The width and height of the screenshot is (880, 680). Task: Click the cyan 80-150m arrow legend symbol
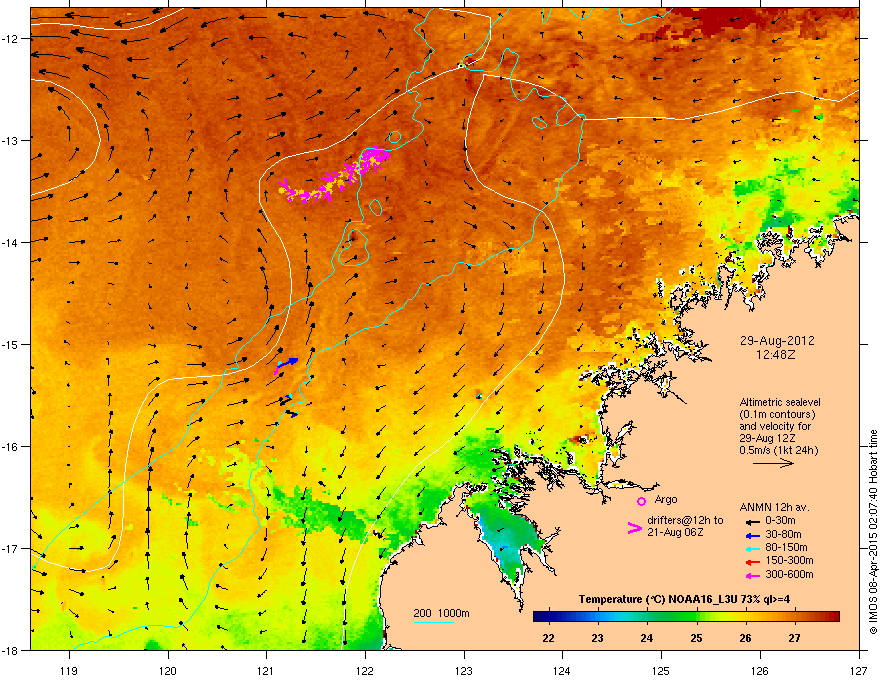coord(751,548)
